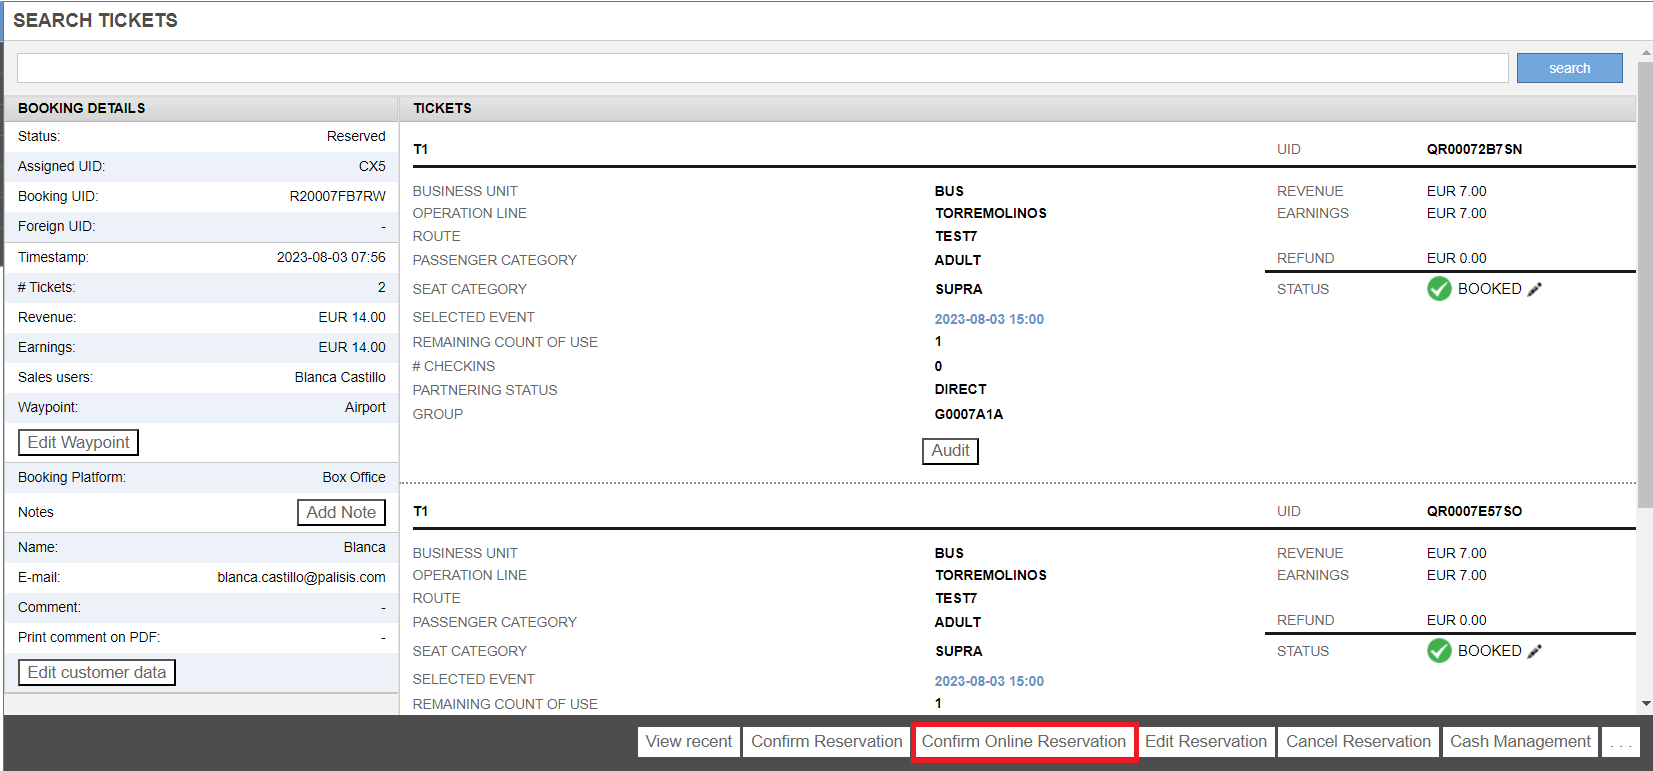The width and height of the screenshot is (1653, 771).
Task: Click the Add Note button
Action: tap(341, 512)
